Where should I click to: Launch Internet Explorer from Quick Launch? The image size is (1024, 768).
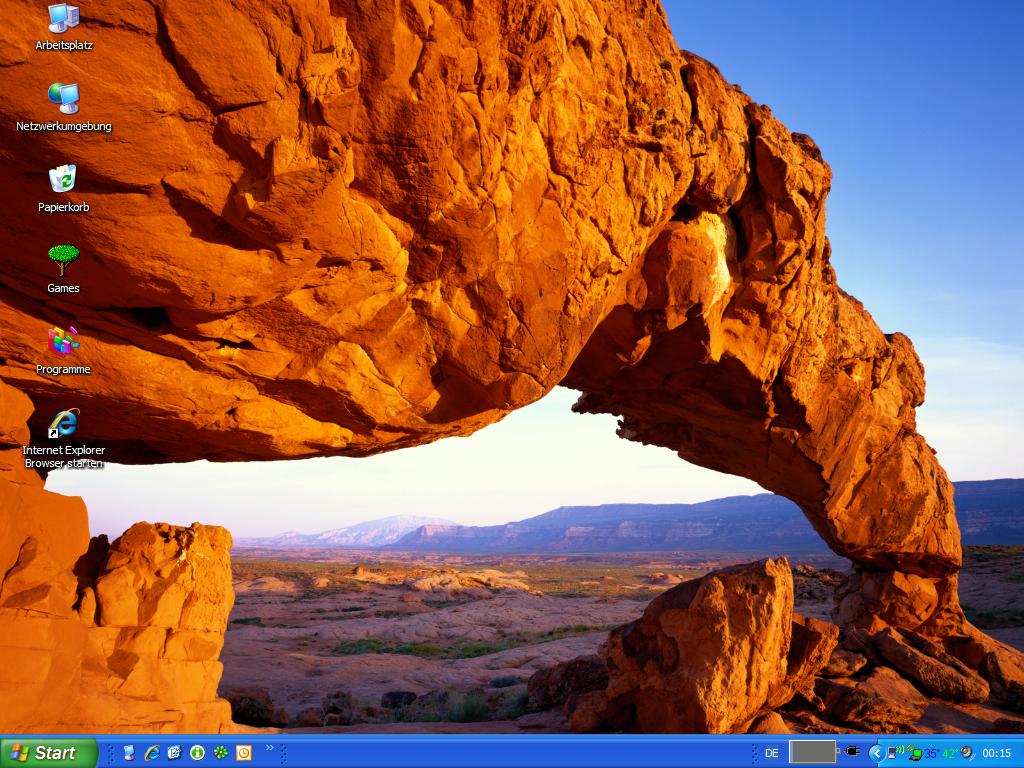tap(152, 753)
